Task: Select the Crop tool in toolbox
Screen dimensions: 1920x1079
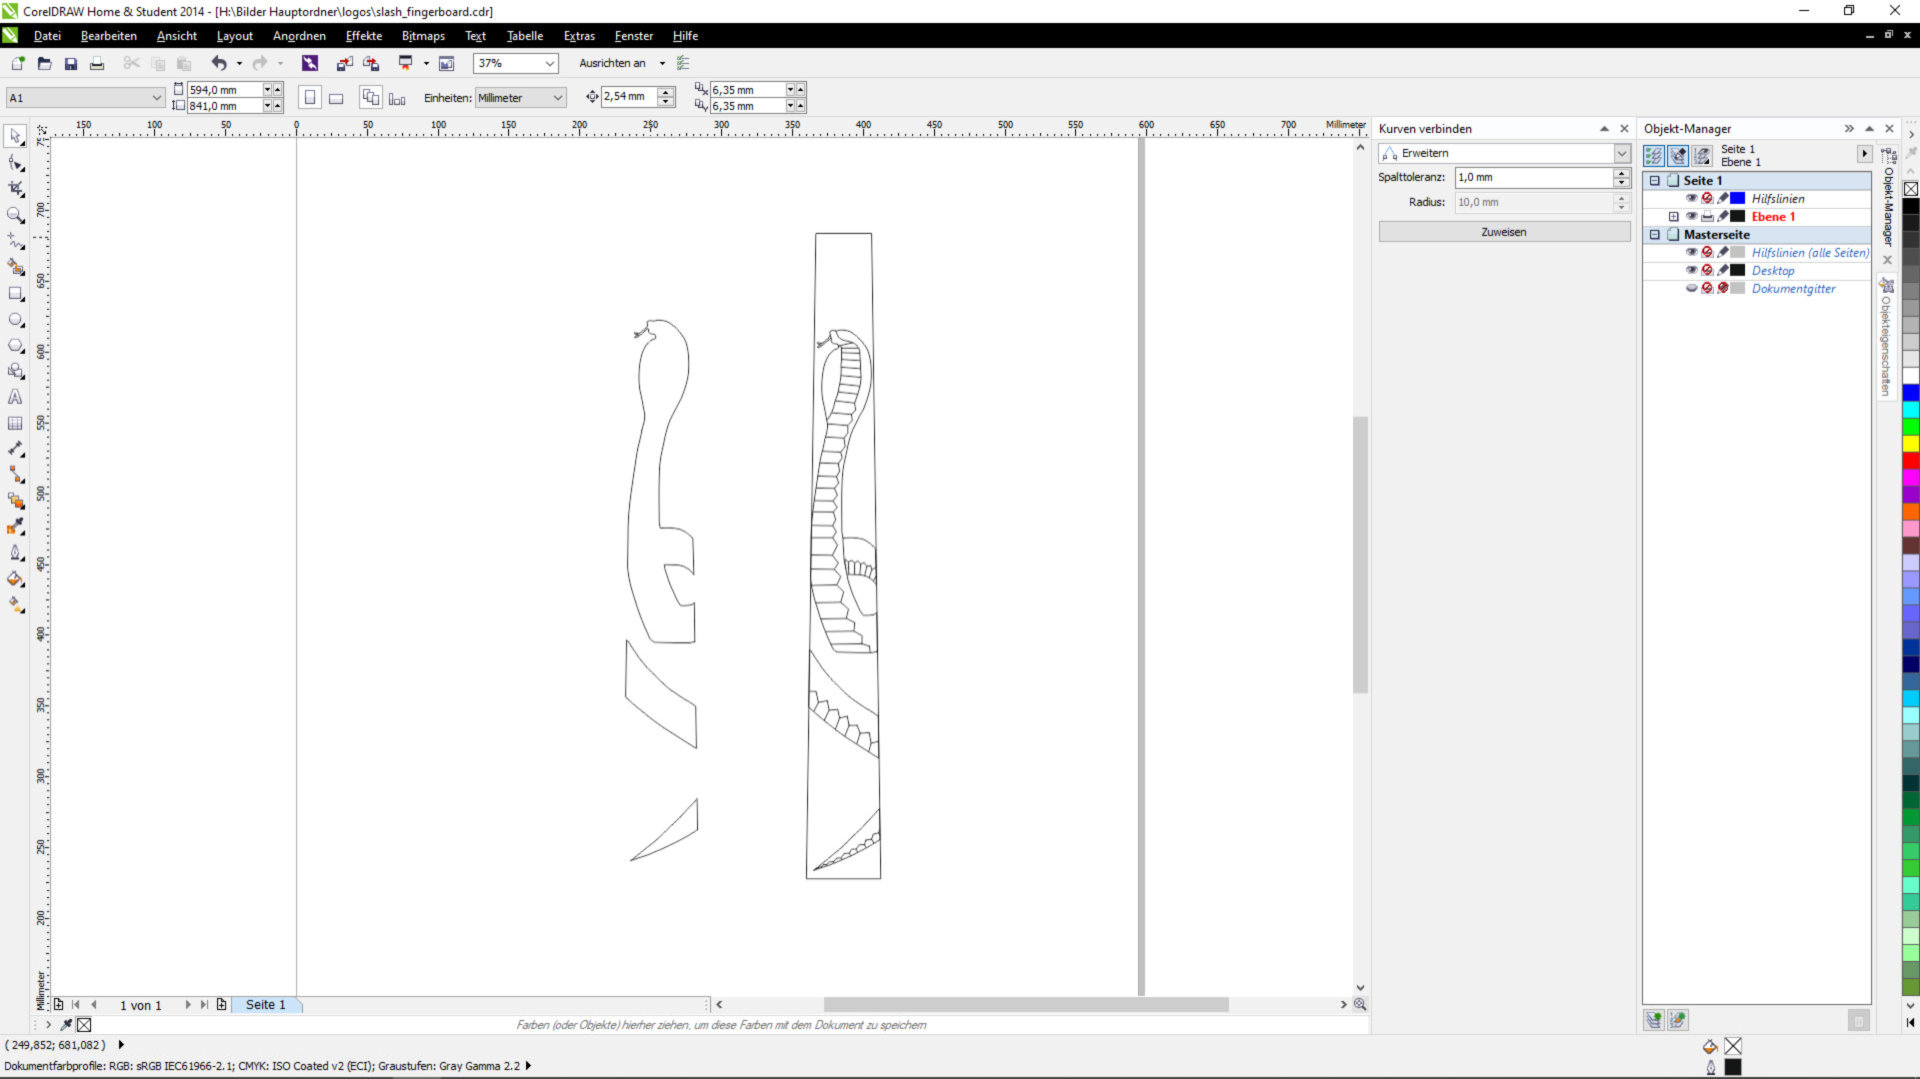Action: [x=15, y=188]
